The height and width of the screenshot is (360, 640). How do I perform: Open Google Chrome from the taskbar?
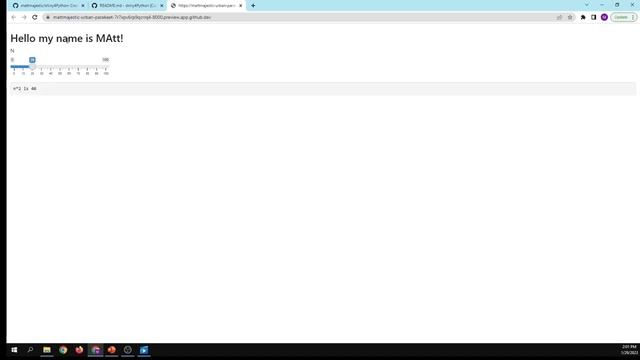(63, 350)
